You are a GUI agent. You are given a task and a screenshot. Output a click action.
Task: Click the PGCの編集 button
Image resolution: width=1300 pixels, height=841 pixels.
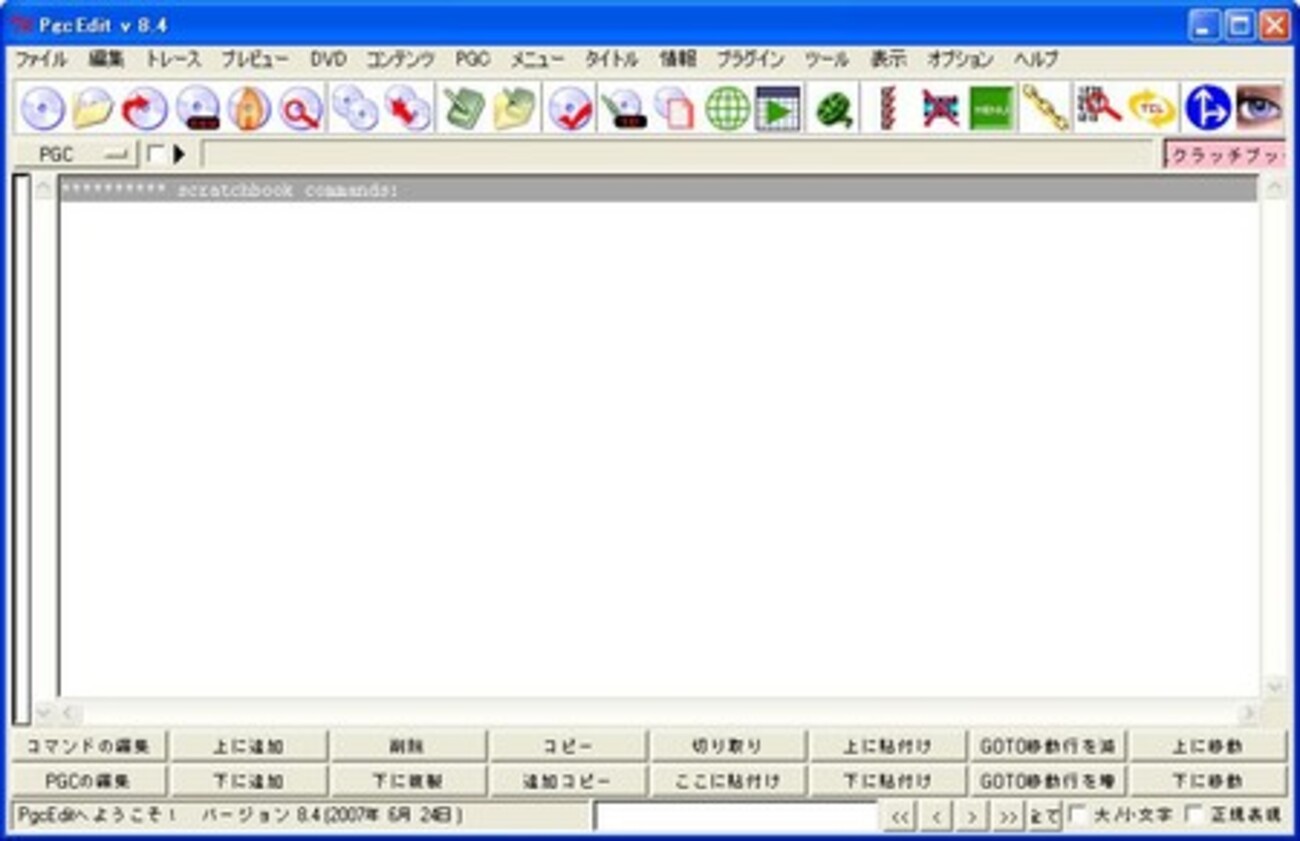pyautogui.click(x=88, y=780)
